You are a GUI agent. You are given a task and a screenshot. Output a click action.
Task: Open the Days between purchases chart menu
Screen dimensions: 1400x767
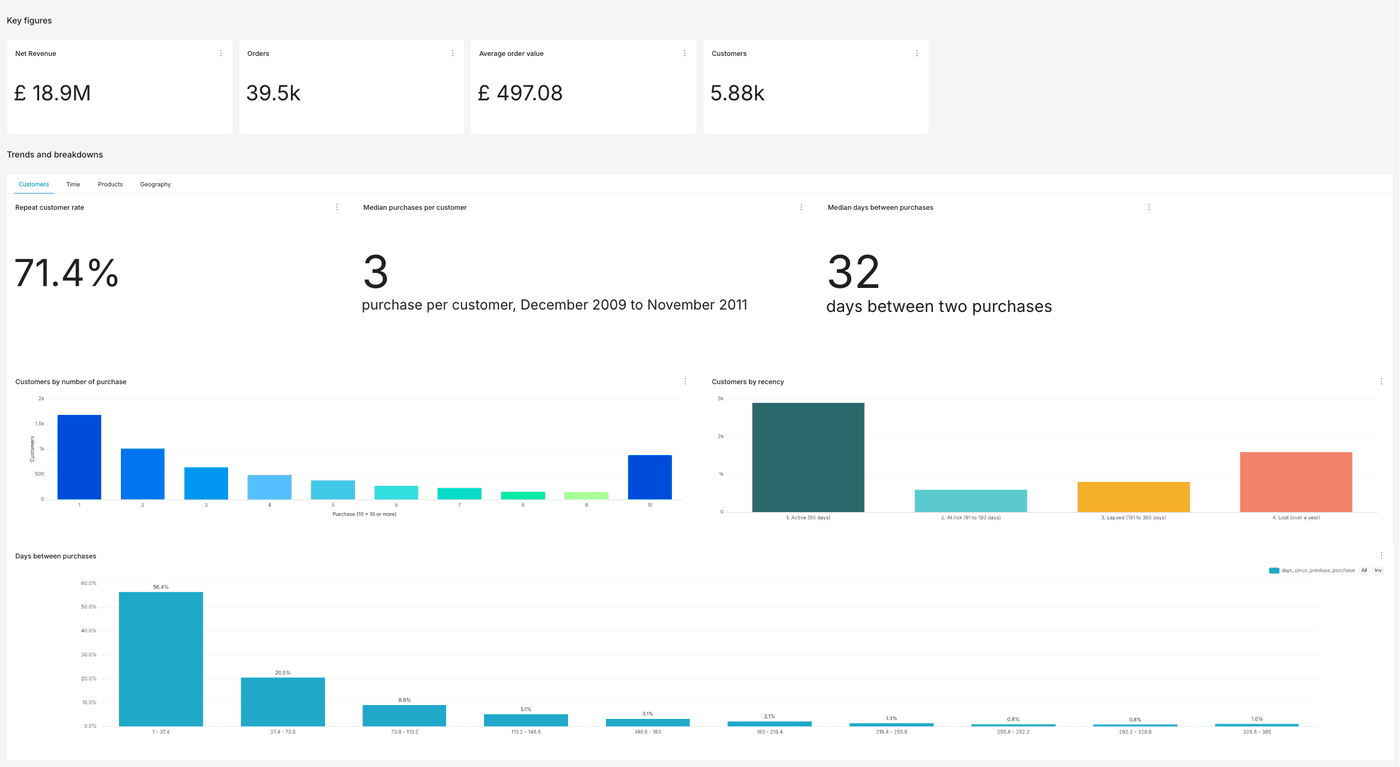(x=1382, y=556)
